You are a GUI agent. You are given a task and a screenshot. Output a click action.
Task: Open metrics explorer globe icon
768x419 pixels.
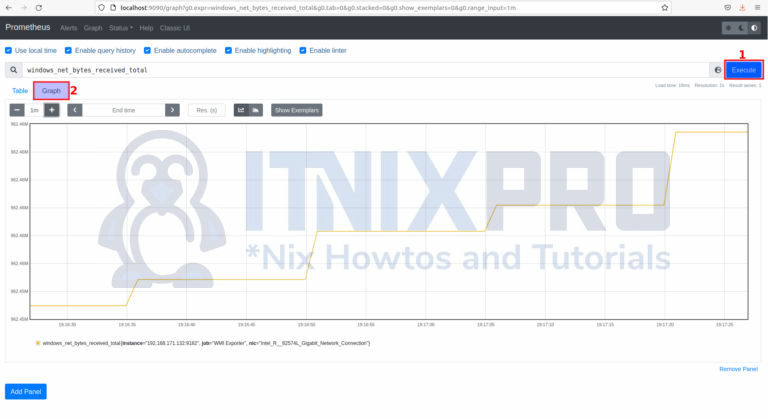tap(718, 70)
